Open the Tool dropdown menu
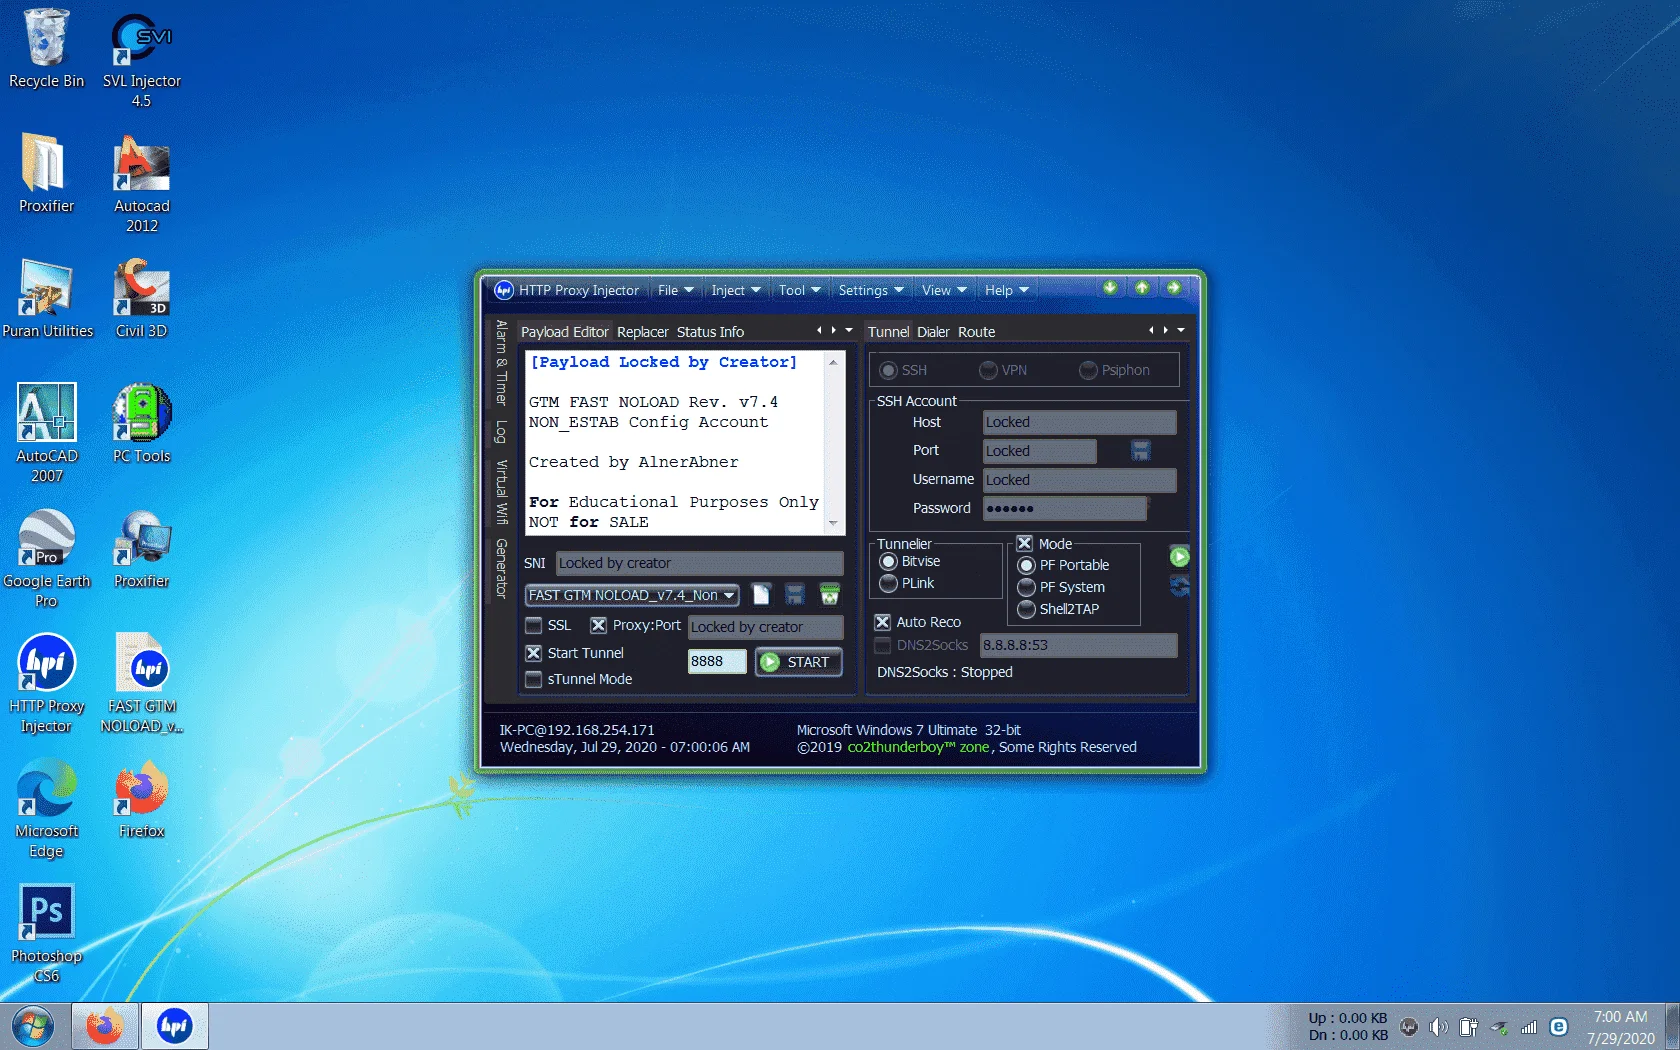 800,290
